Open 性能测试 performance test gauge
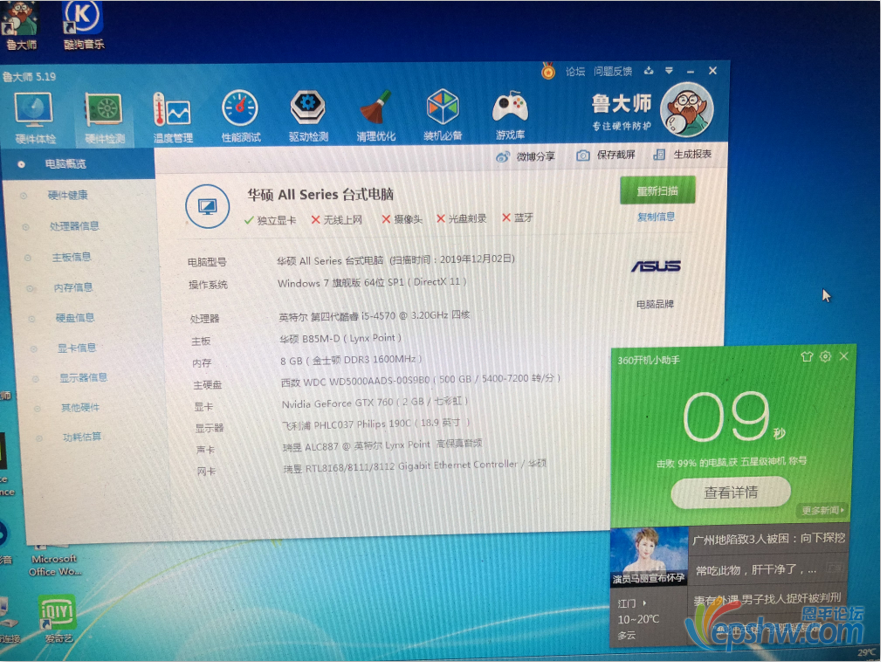The height and width of the screenshot is (662, 881). 240,117
